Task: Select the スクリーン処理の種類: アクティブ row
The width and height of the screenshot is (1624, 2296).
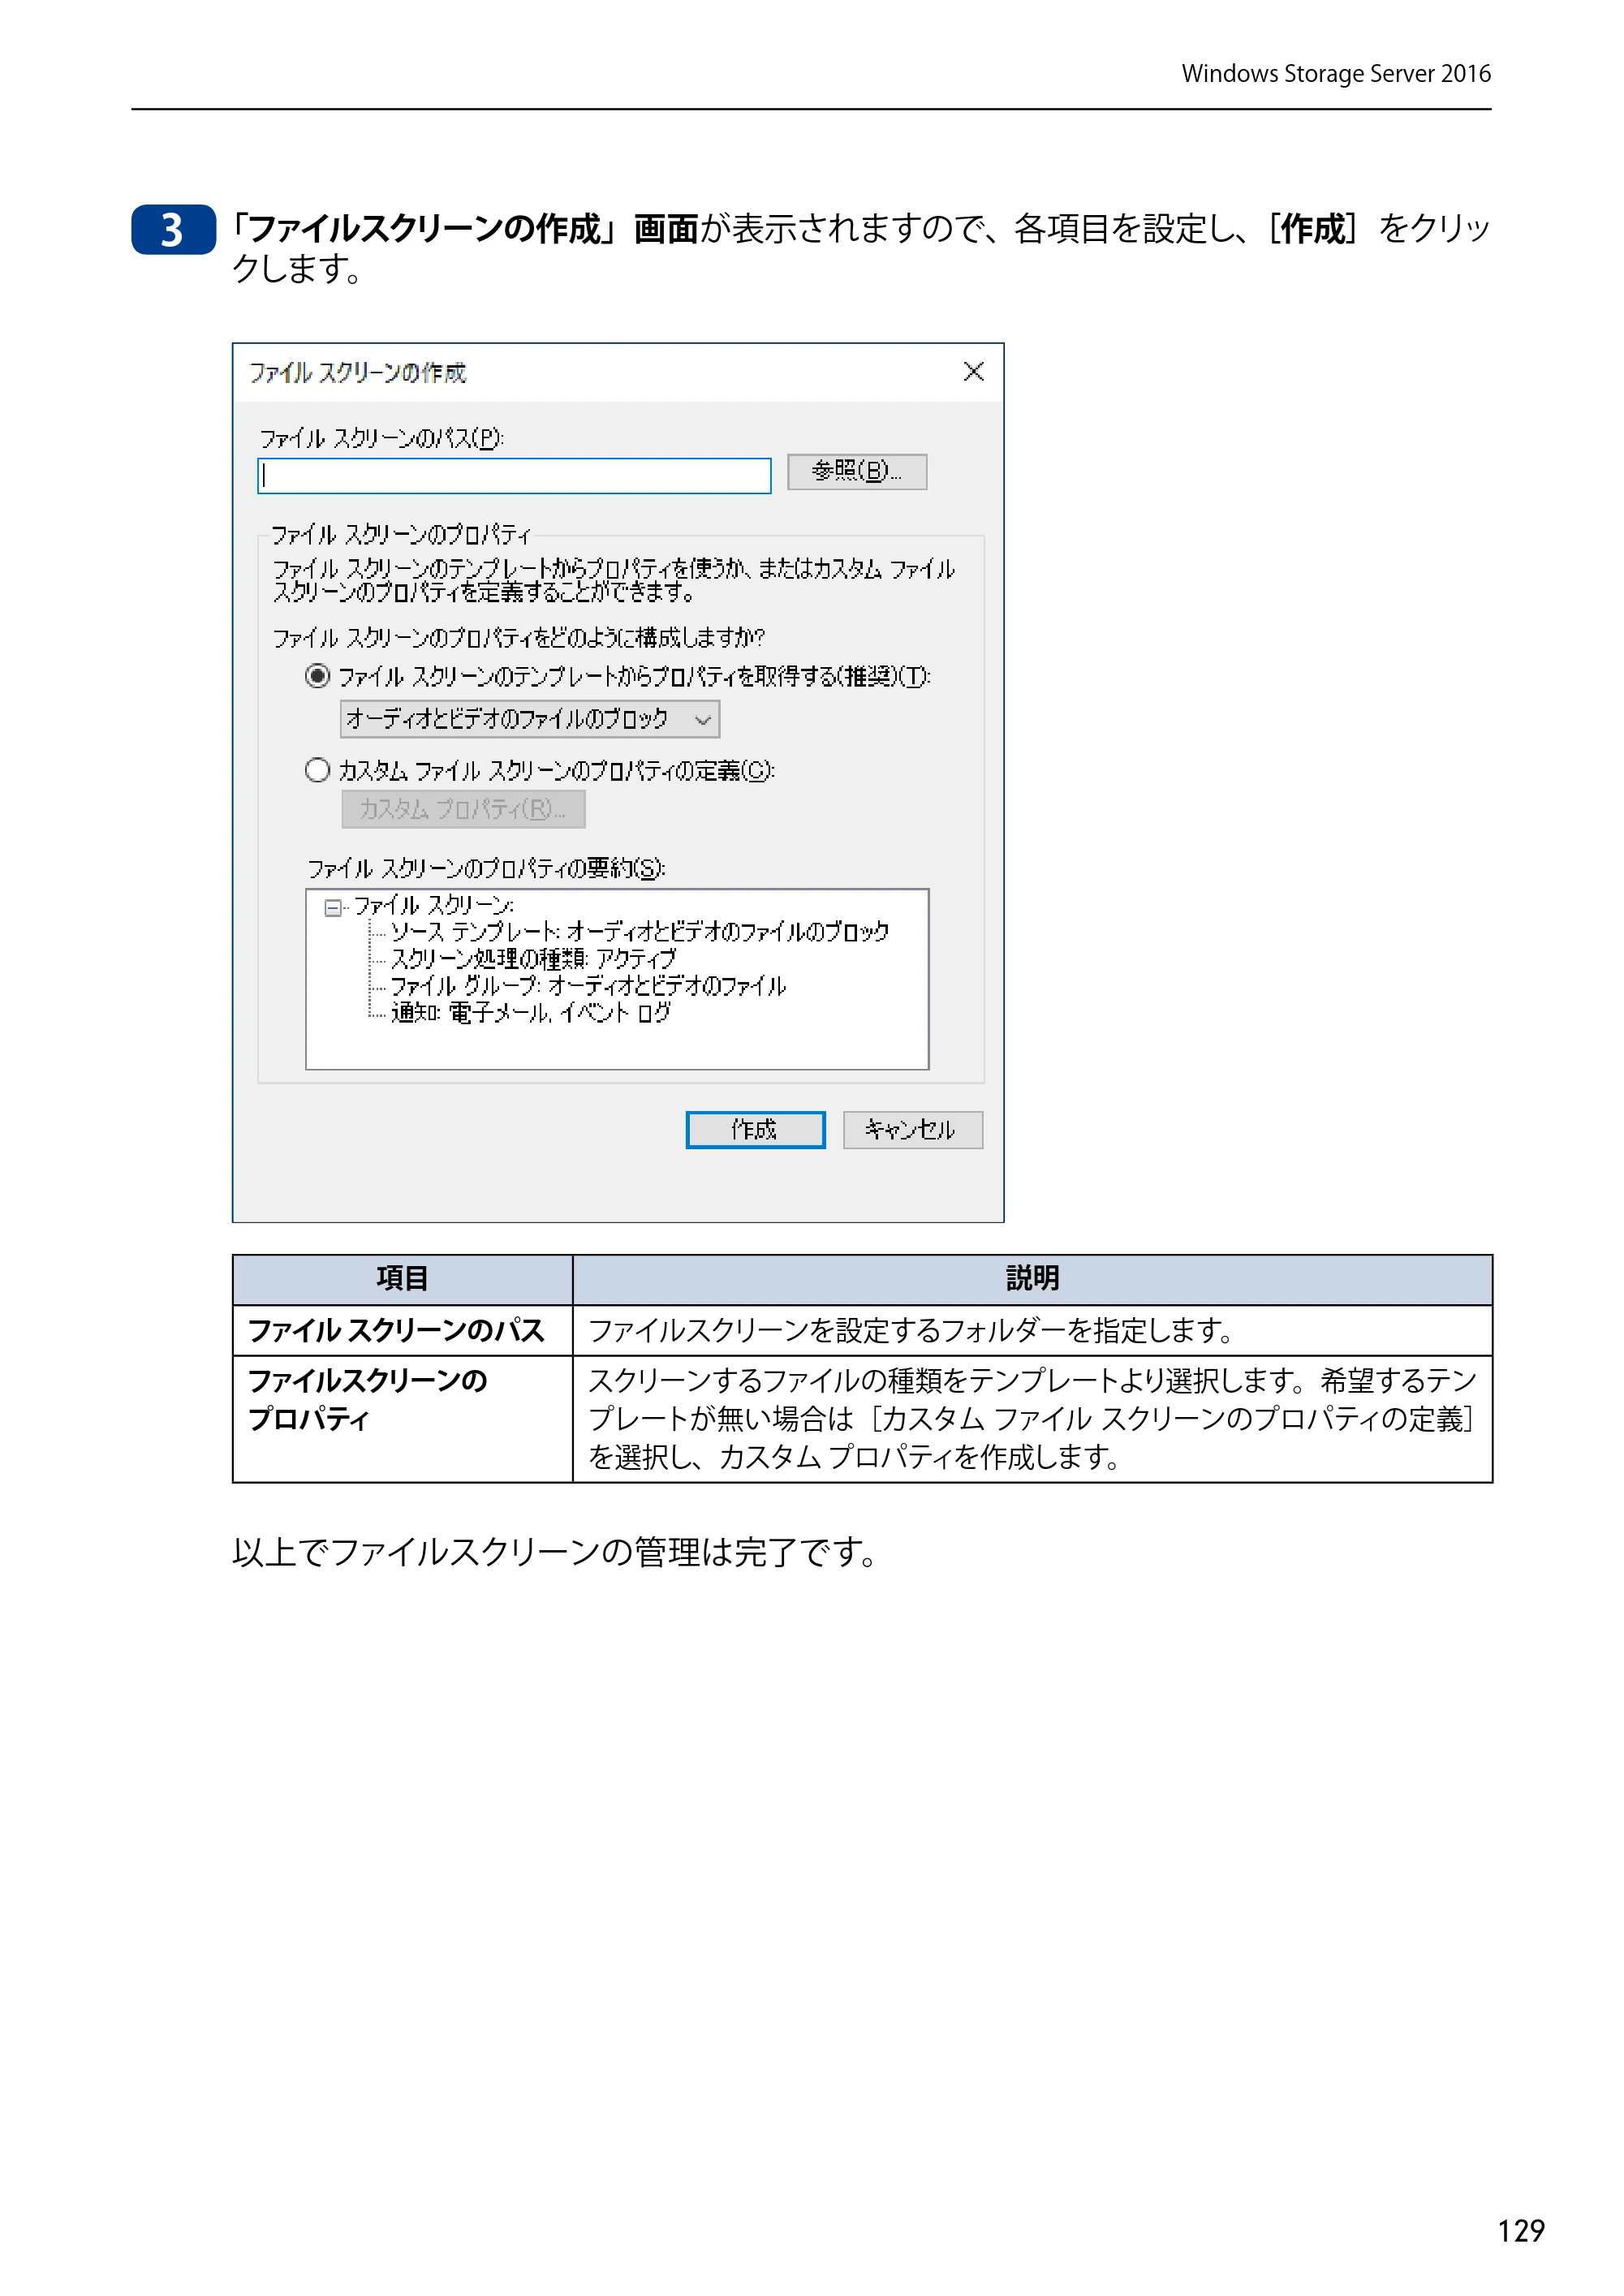Action: [532, 959]
